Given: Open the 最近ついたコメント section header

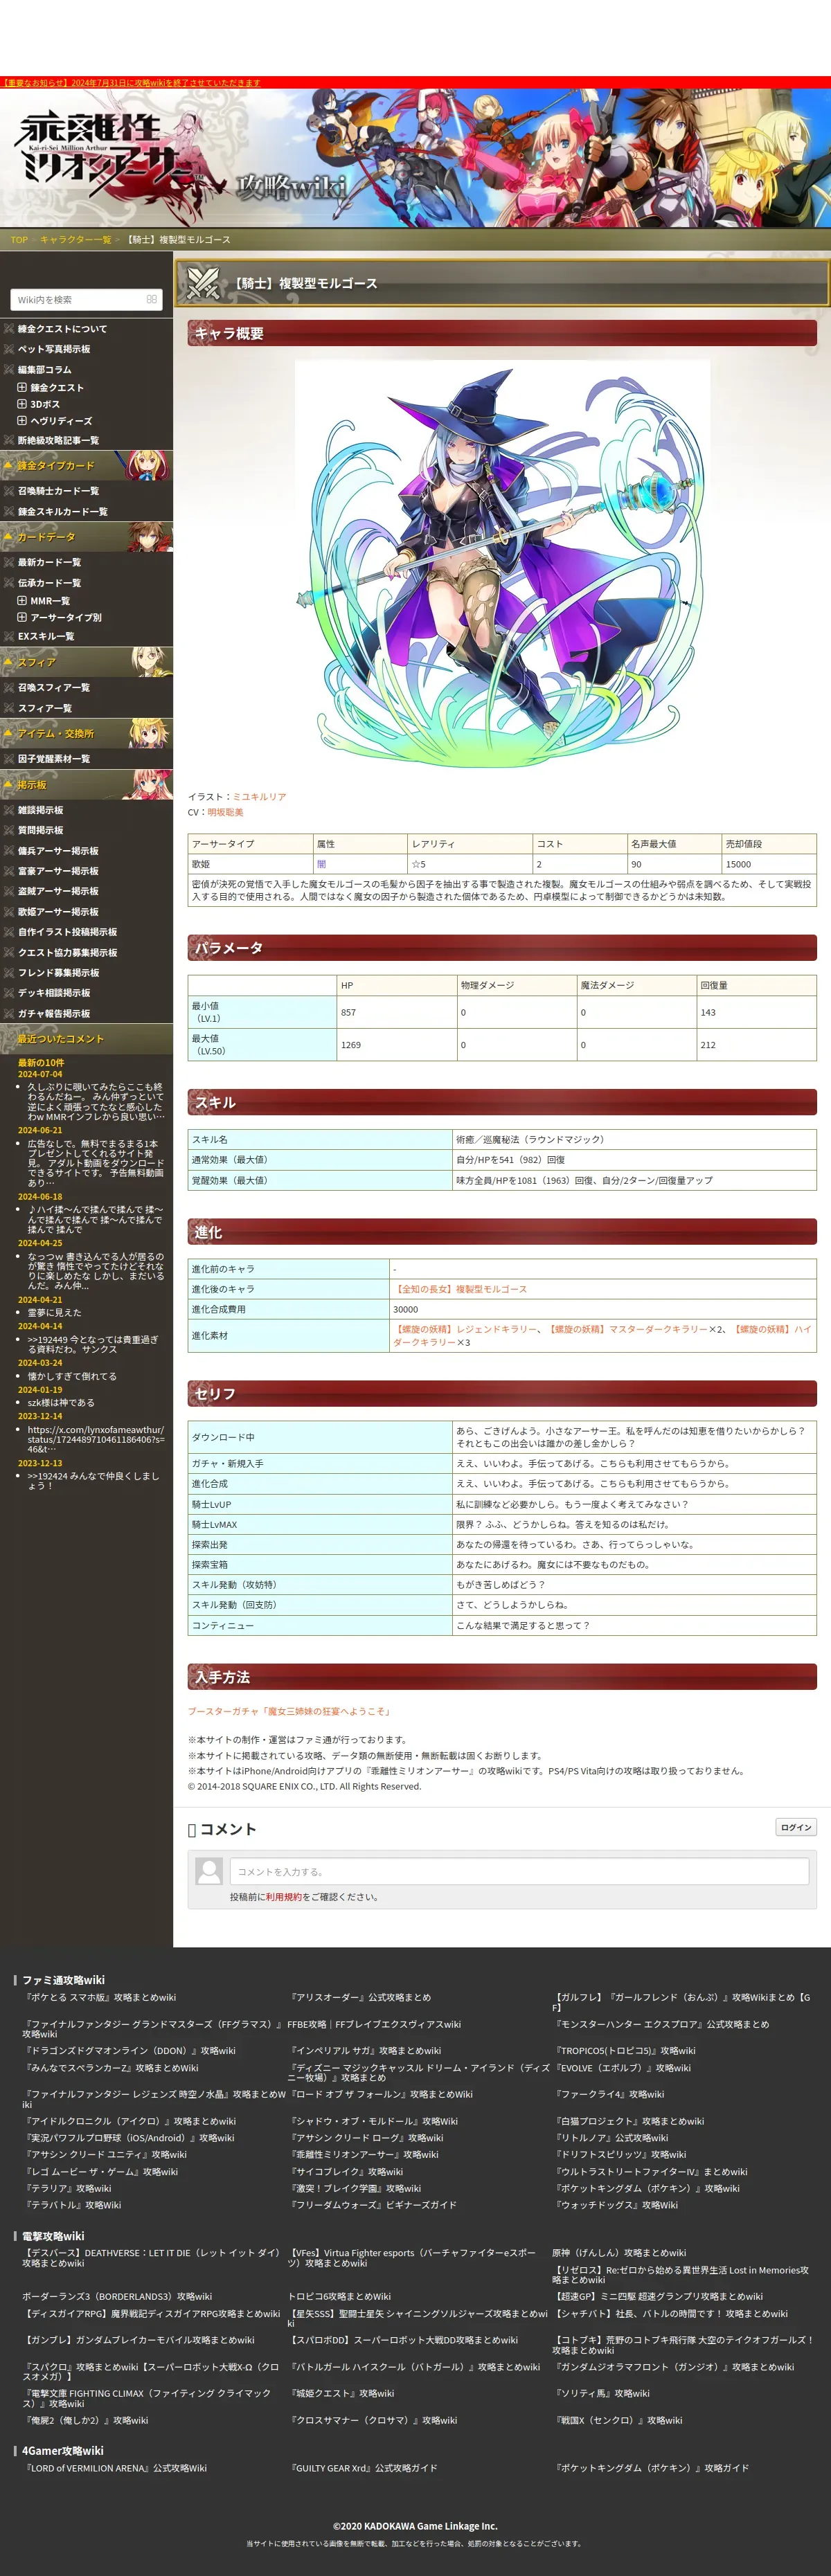Looking at the screenshot, I should [x=86, y=1038].
